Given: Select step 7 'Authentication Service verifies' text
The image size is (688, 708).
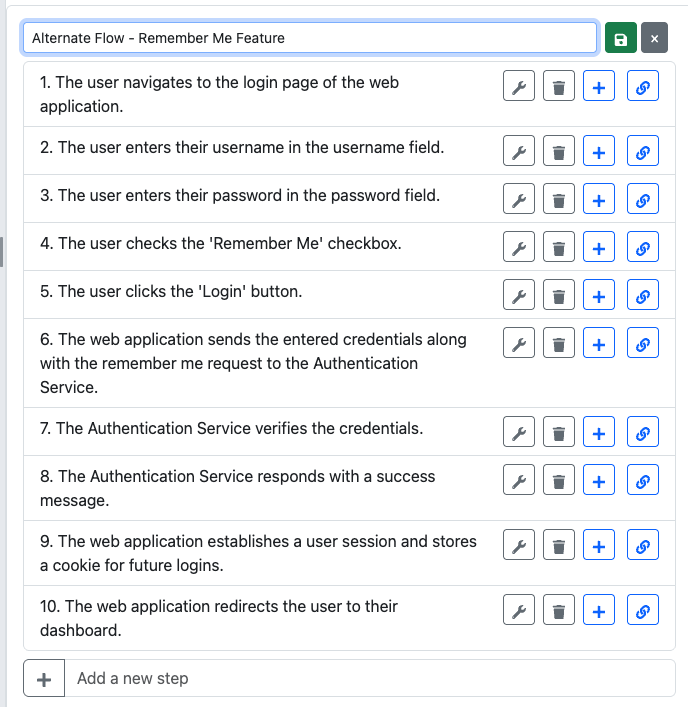Looking at the screenshot, I should click(231, 429).
